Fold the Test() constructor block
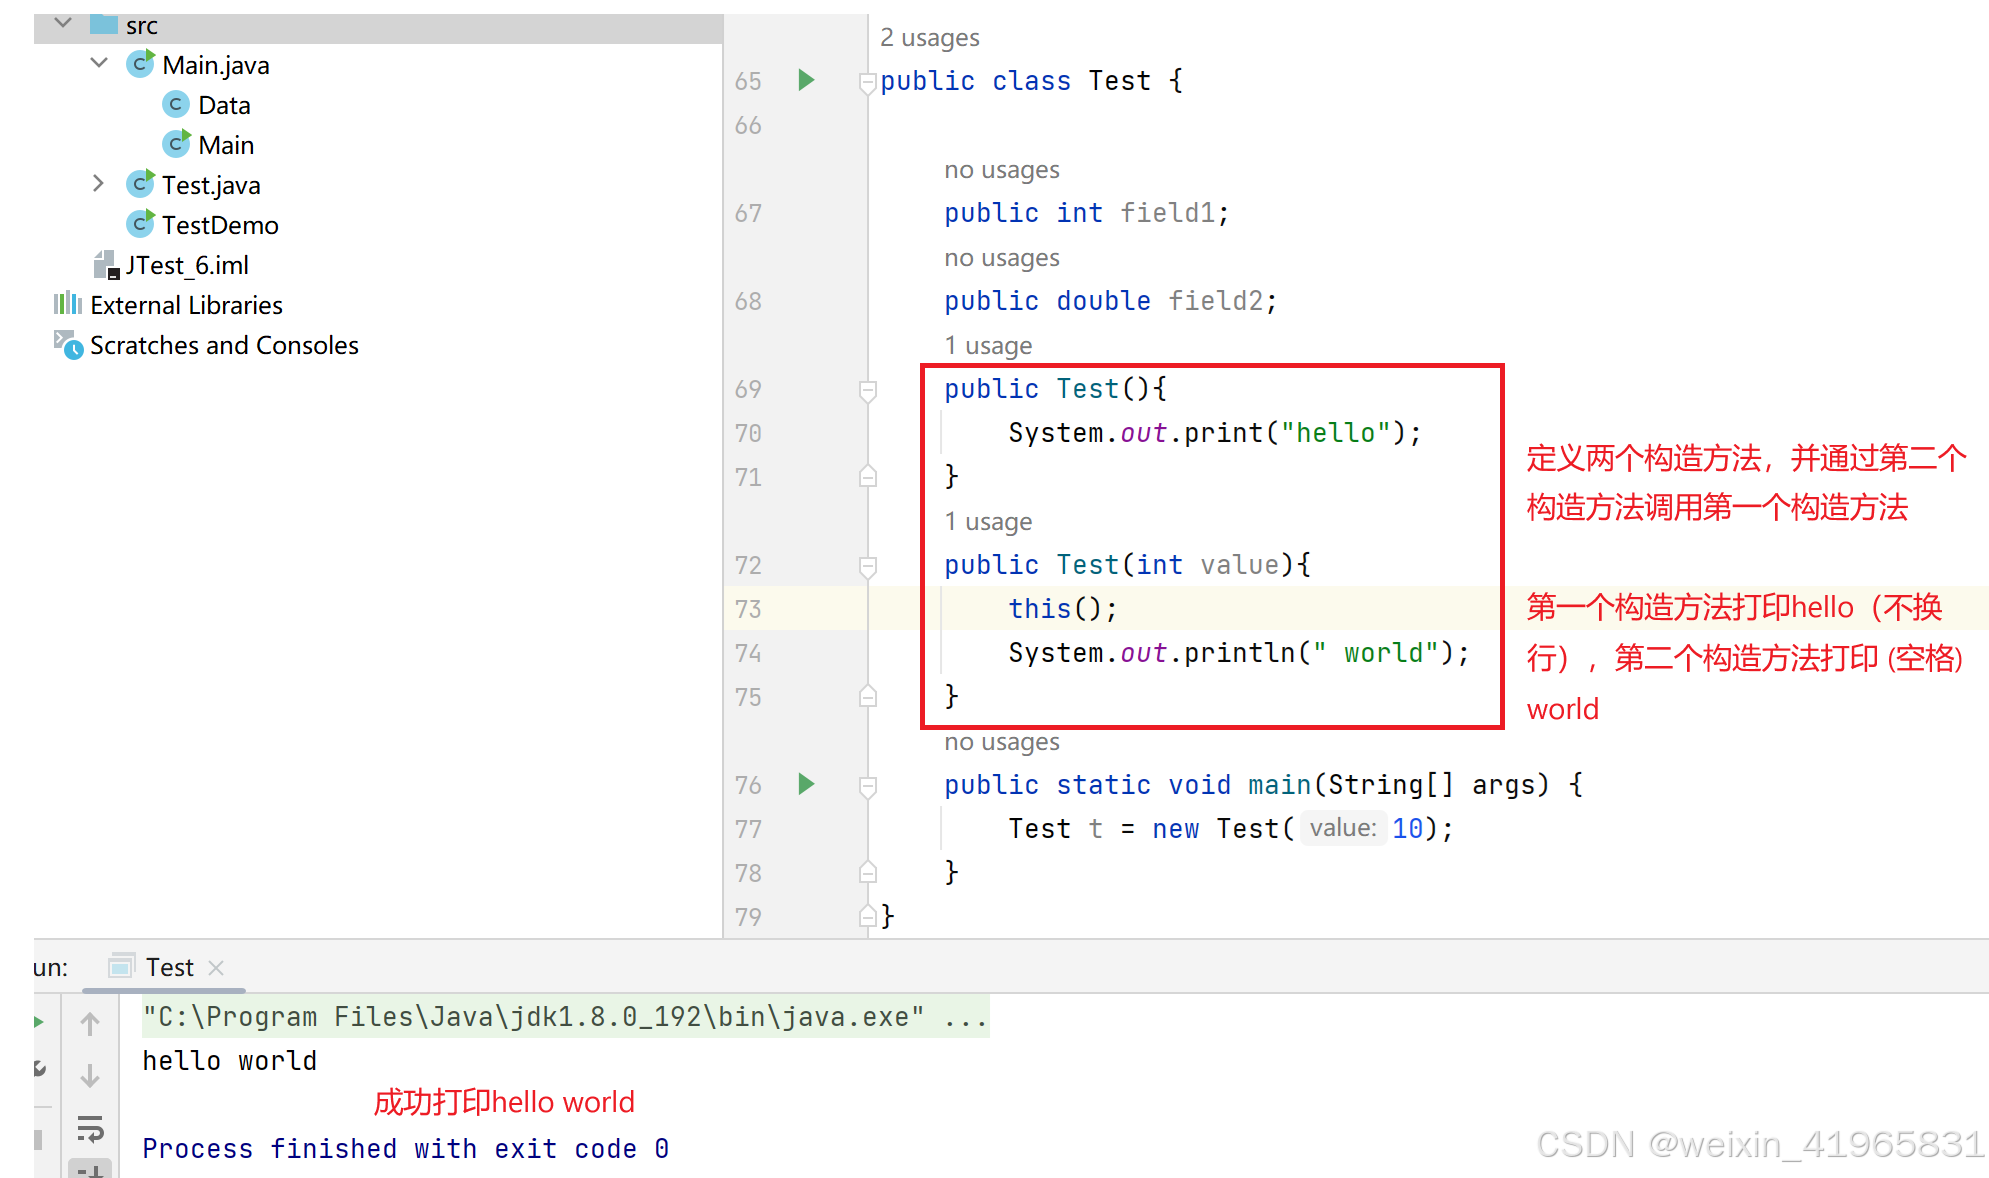The height and width of the screenshot is (1178, 1989). [868, 389]
